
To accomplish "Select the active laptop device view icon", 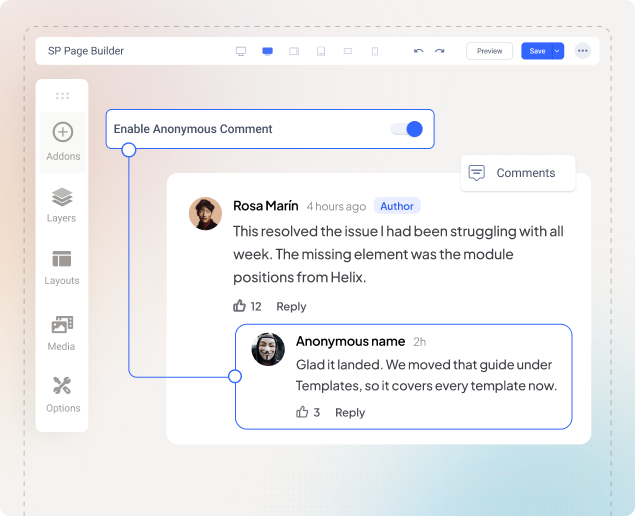I will coord(268,51).
